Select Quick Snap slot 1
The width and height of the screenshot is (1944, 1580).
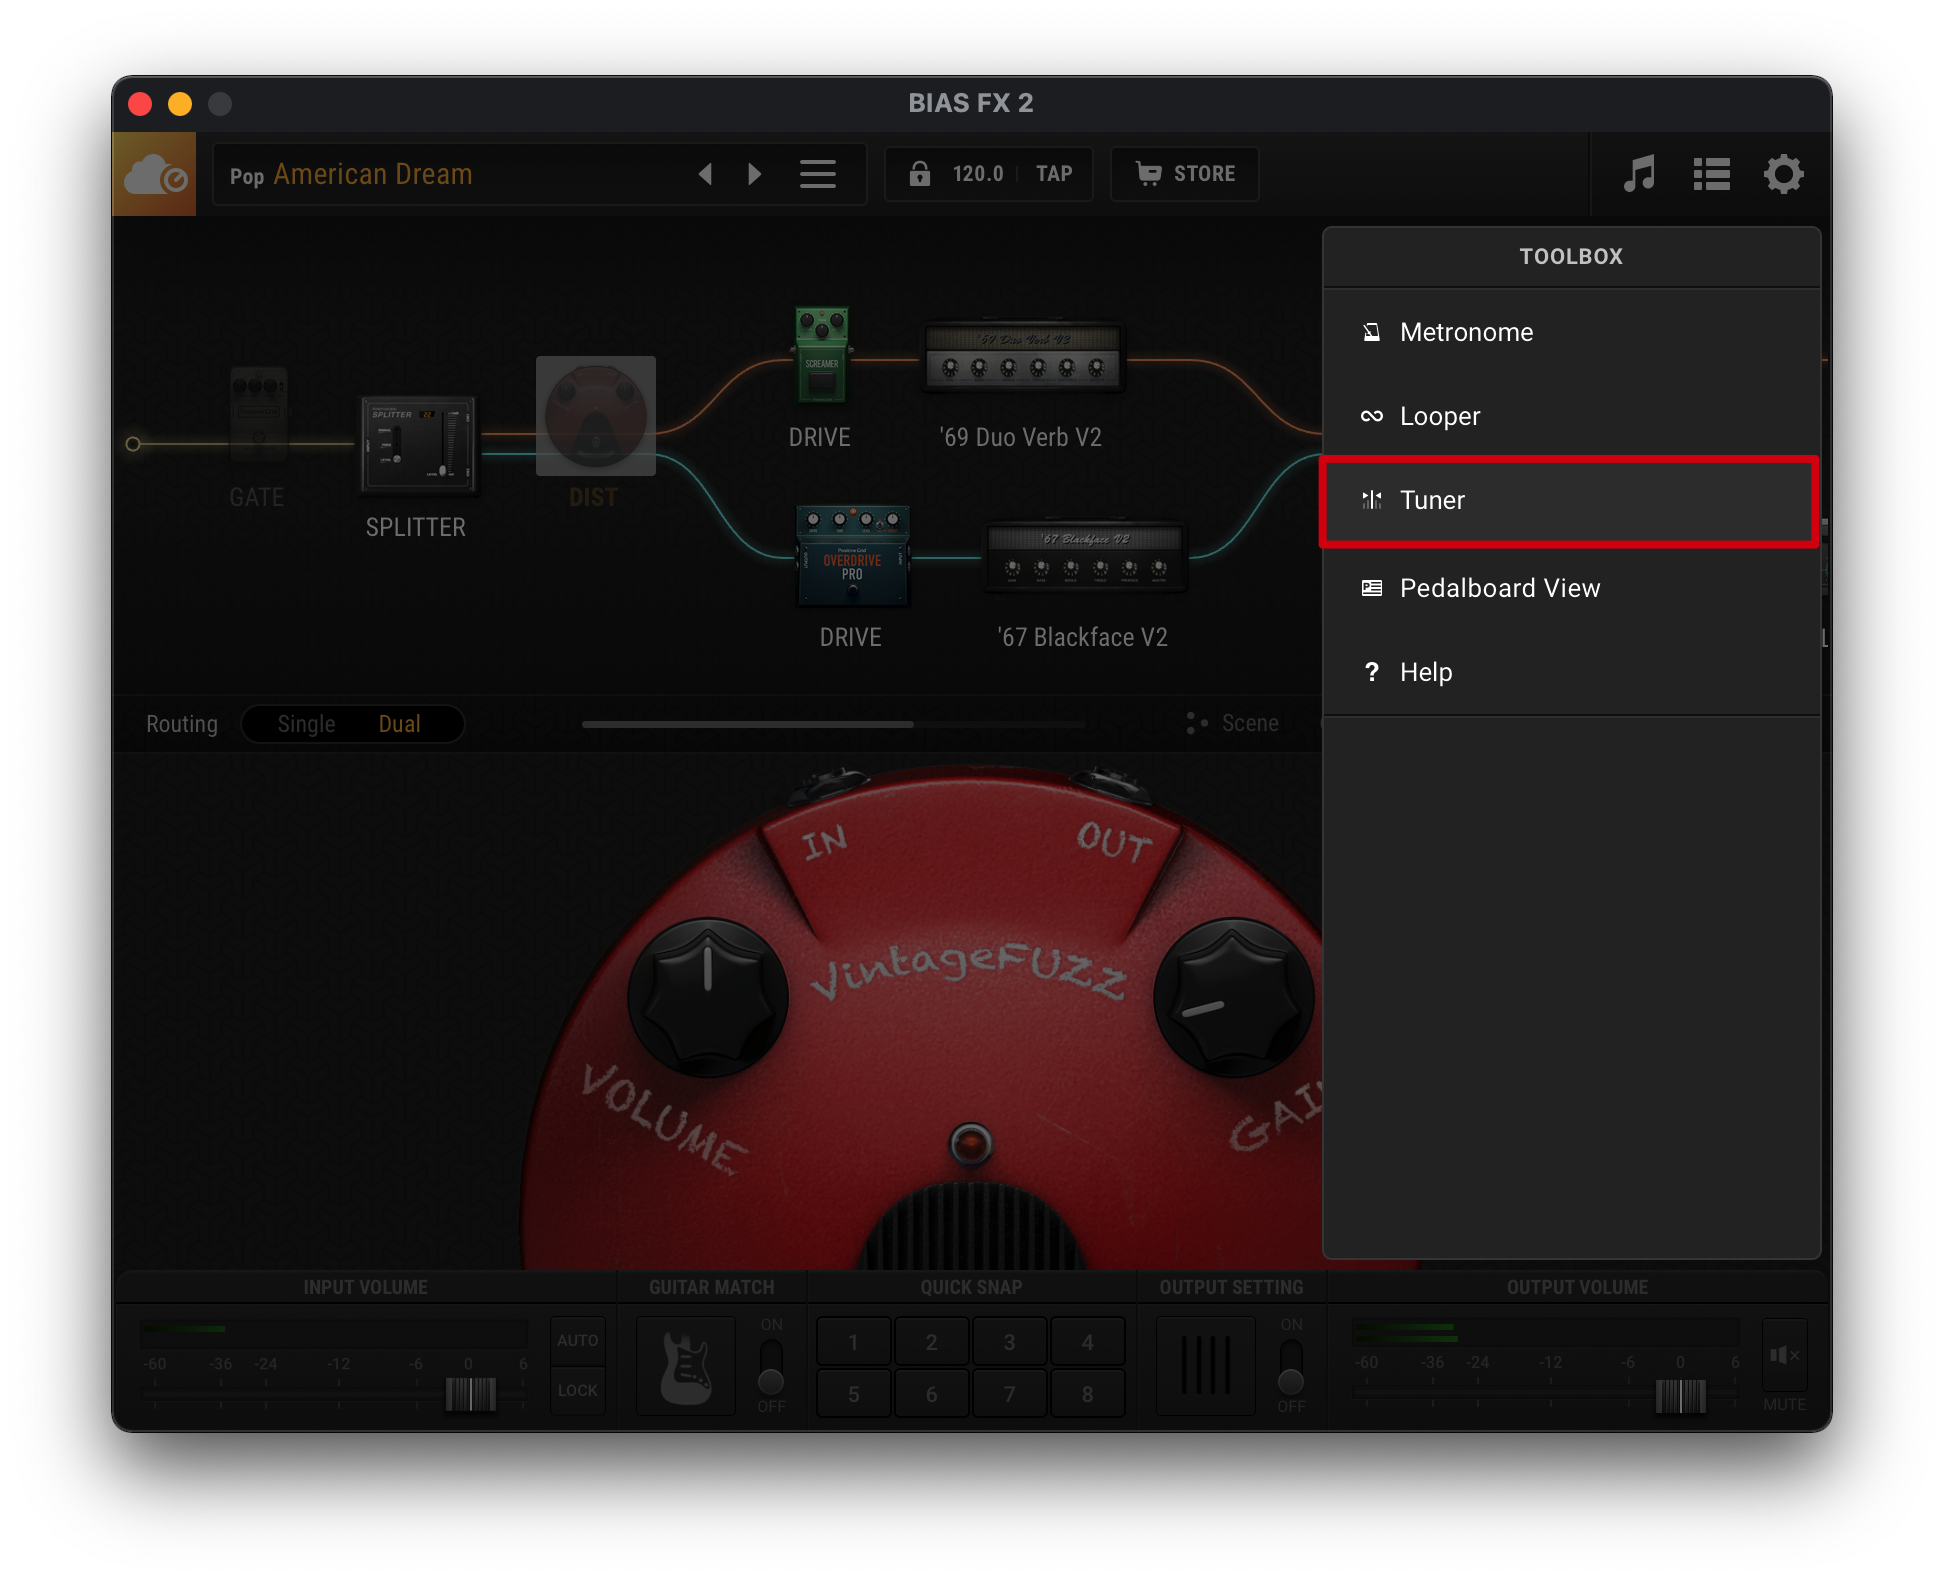[x=853, y=1342]
